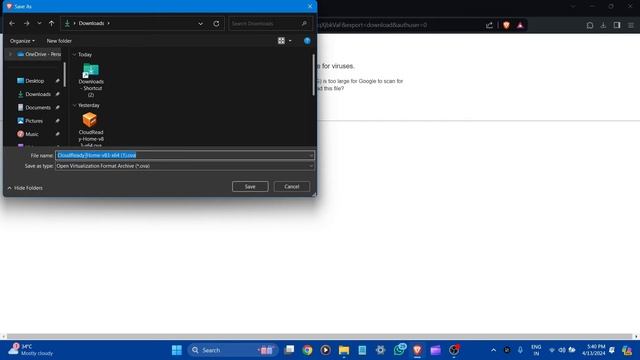Switch to Brave browser taskbar icon
The height and width of the screenshot is (360, 640).
coord(417,350)
